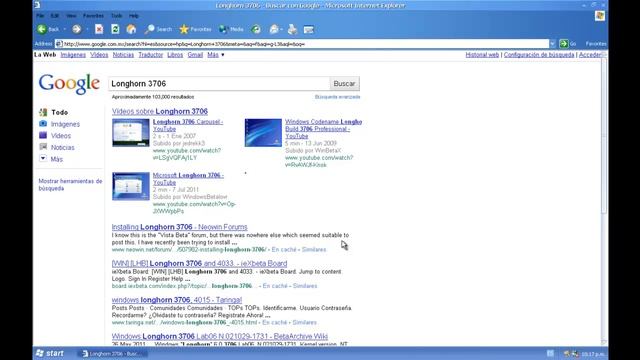
Task: Open the Media pane button
Action: pos(231,29)
